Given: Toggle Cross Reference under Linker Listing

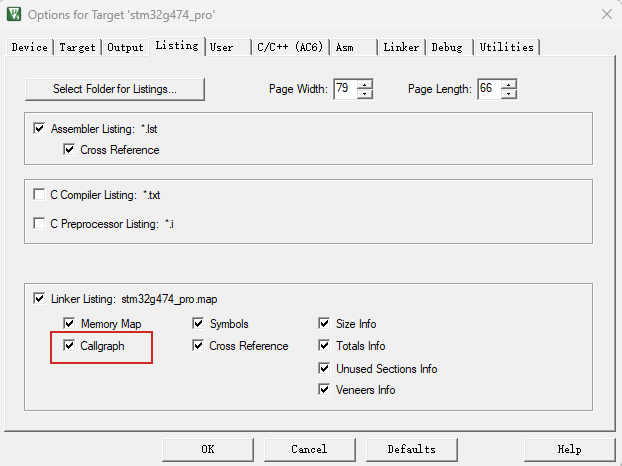Looking at the screenshot, I should 198,346.
